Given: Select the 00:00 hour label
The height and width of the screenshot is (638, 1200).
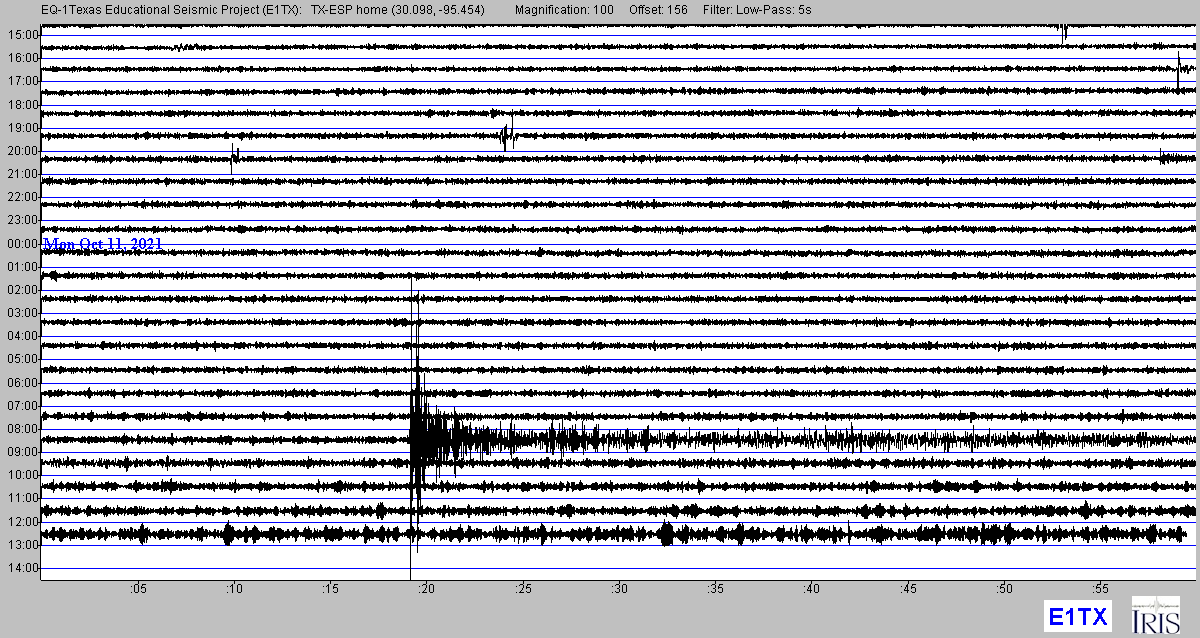Looking at the screenshot, I should click(x=22, y=244).
